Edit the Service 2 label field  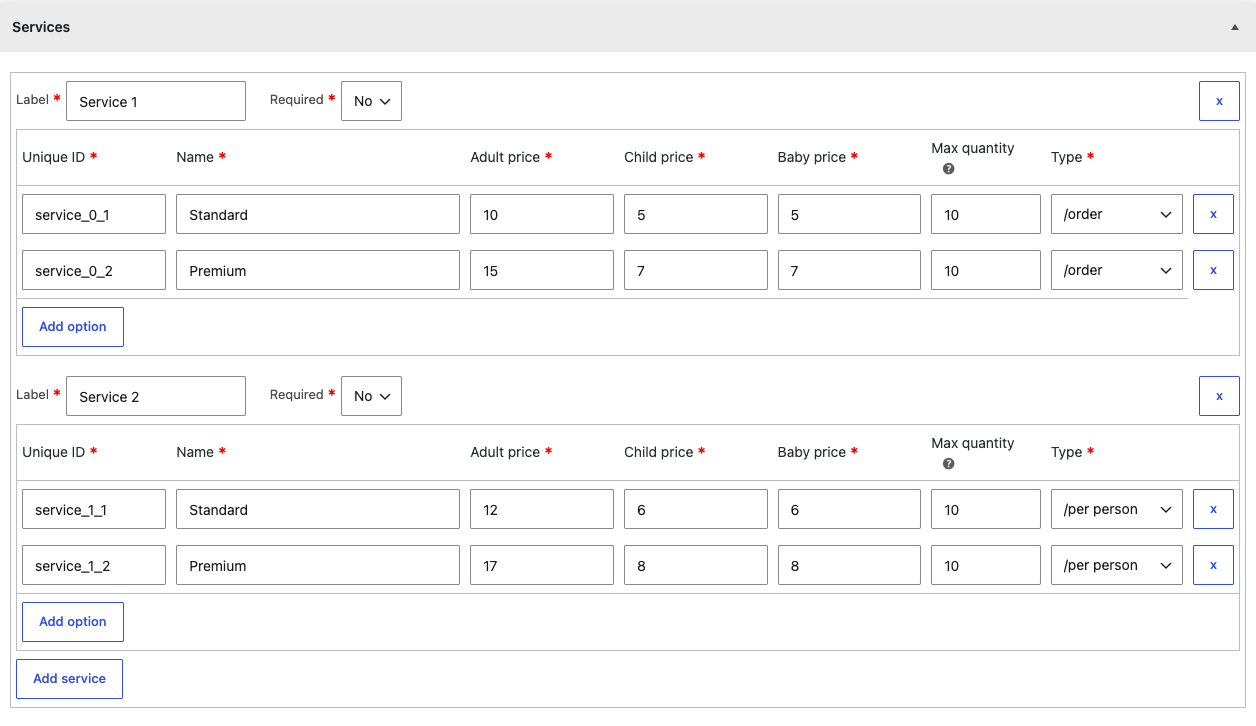pyautogui.click(x=156, y=396)
